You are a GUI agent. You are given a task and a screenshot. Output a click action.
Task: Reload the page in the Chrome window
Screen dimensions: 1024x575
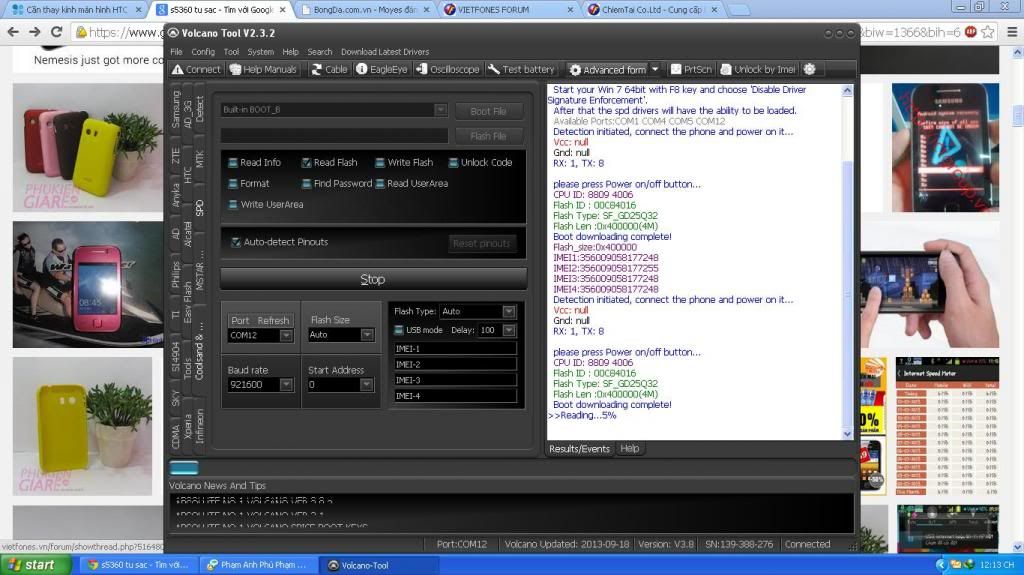(x=57, y=32)
